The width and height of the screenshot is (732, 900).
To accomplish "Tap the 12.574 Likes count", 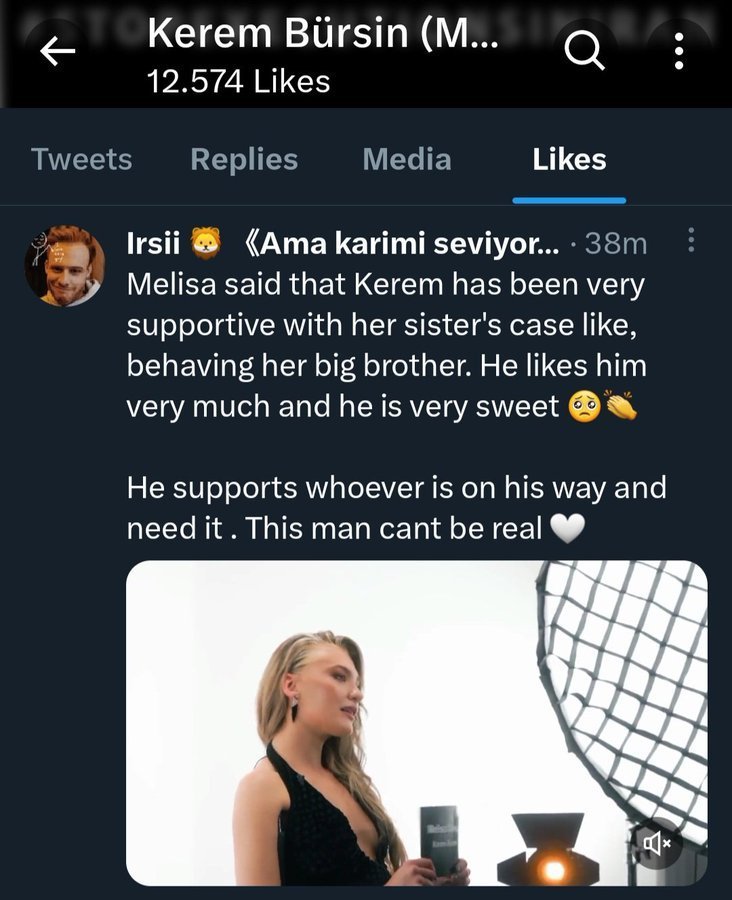I will [x=238, y=82].
